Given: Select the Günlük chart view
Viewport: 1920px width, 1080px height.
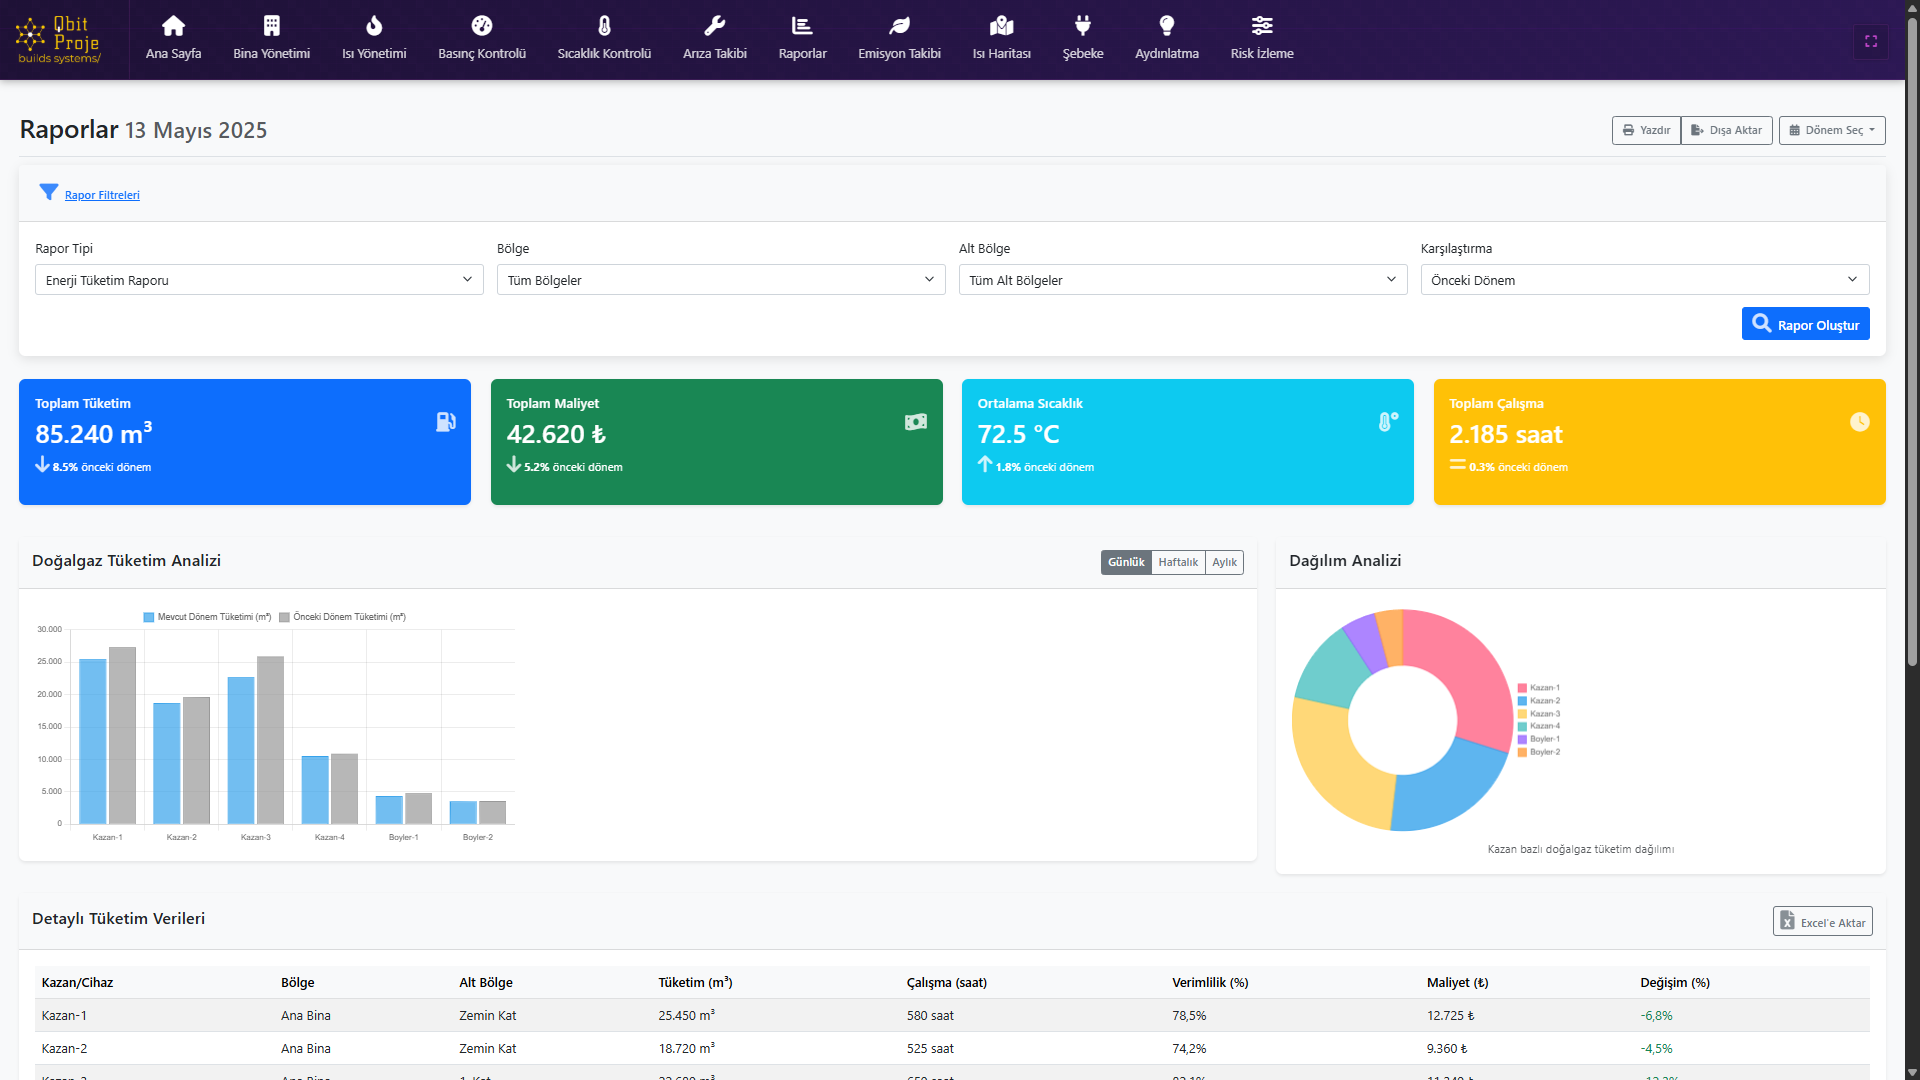Looking at the screenshot, I should (x=1126, y=562).
